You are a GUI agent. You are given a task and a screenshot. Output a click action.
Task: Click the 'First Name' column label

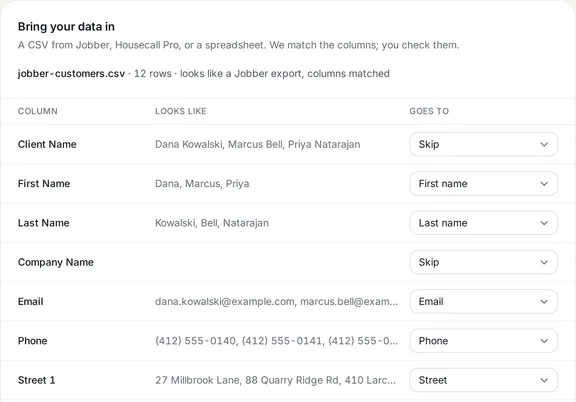click(44, 183)
